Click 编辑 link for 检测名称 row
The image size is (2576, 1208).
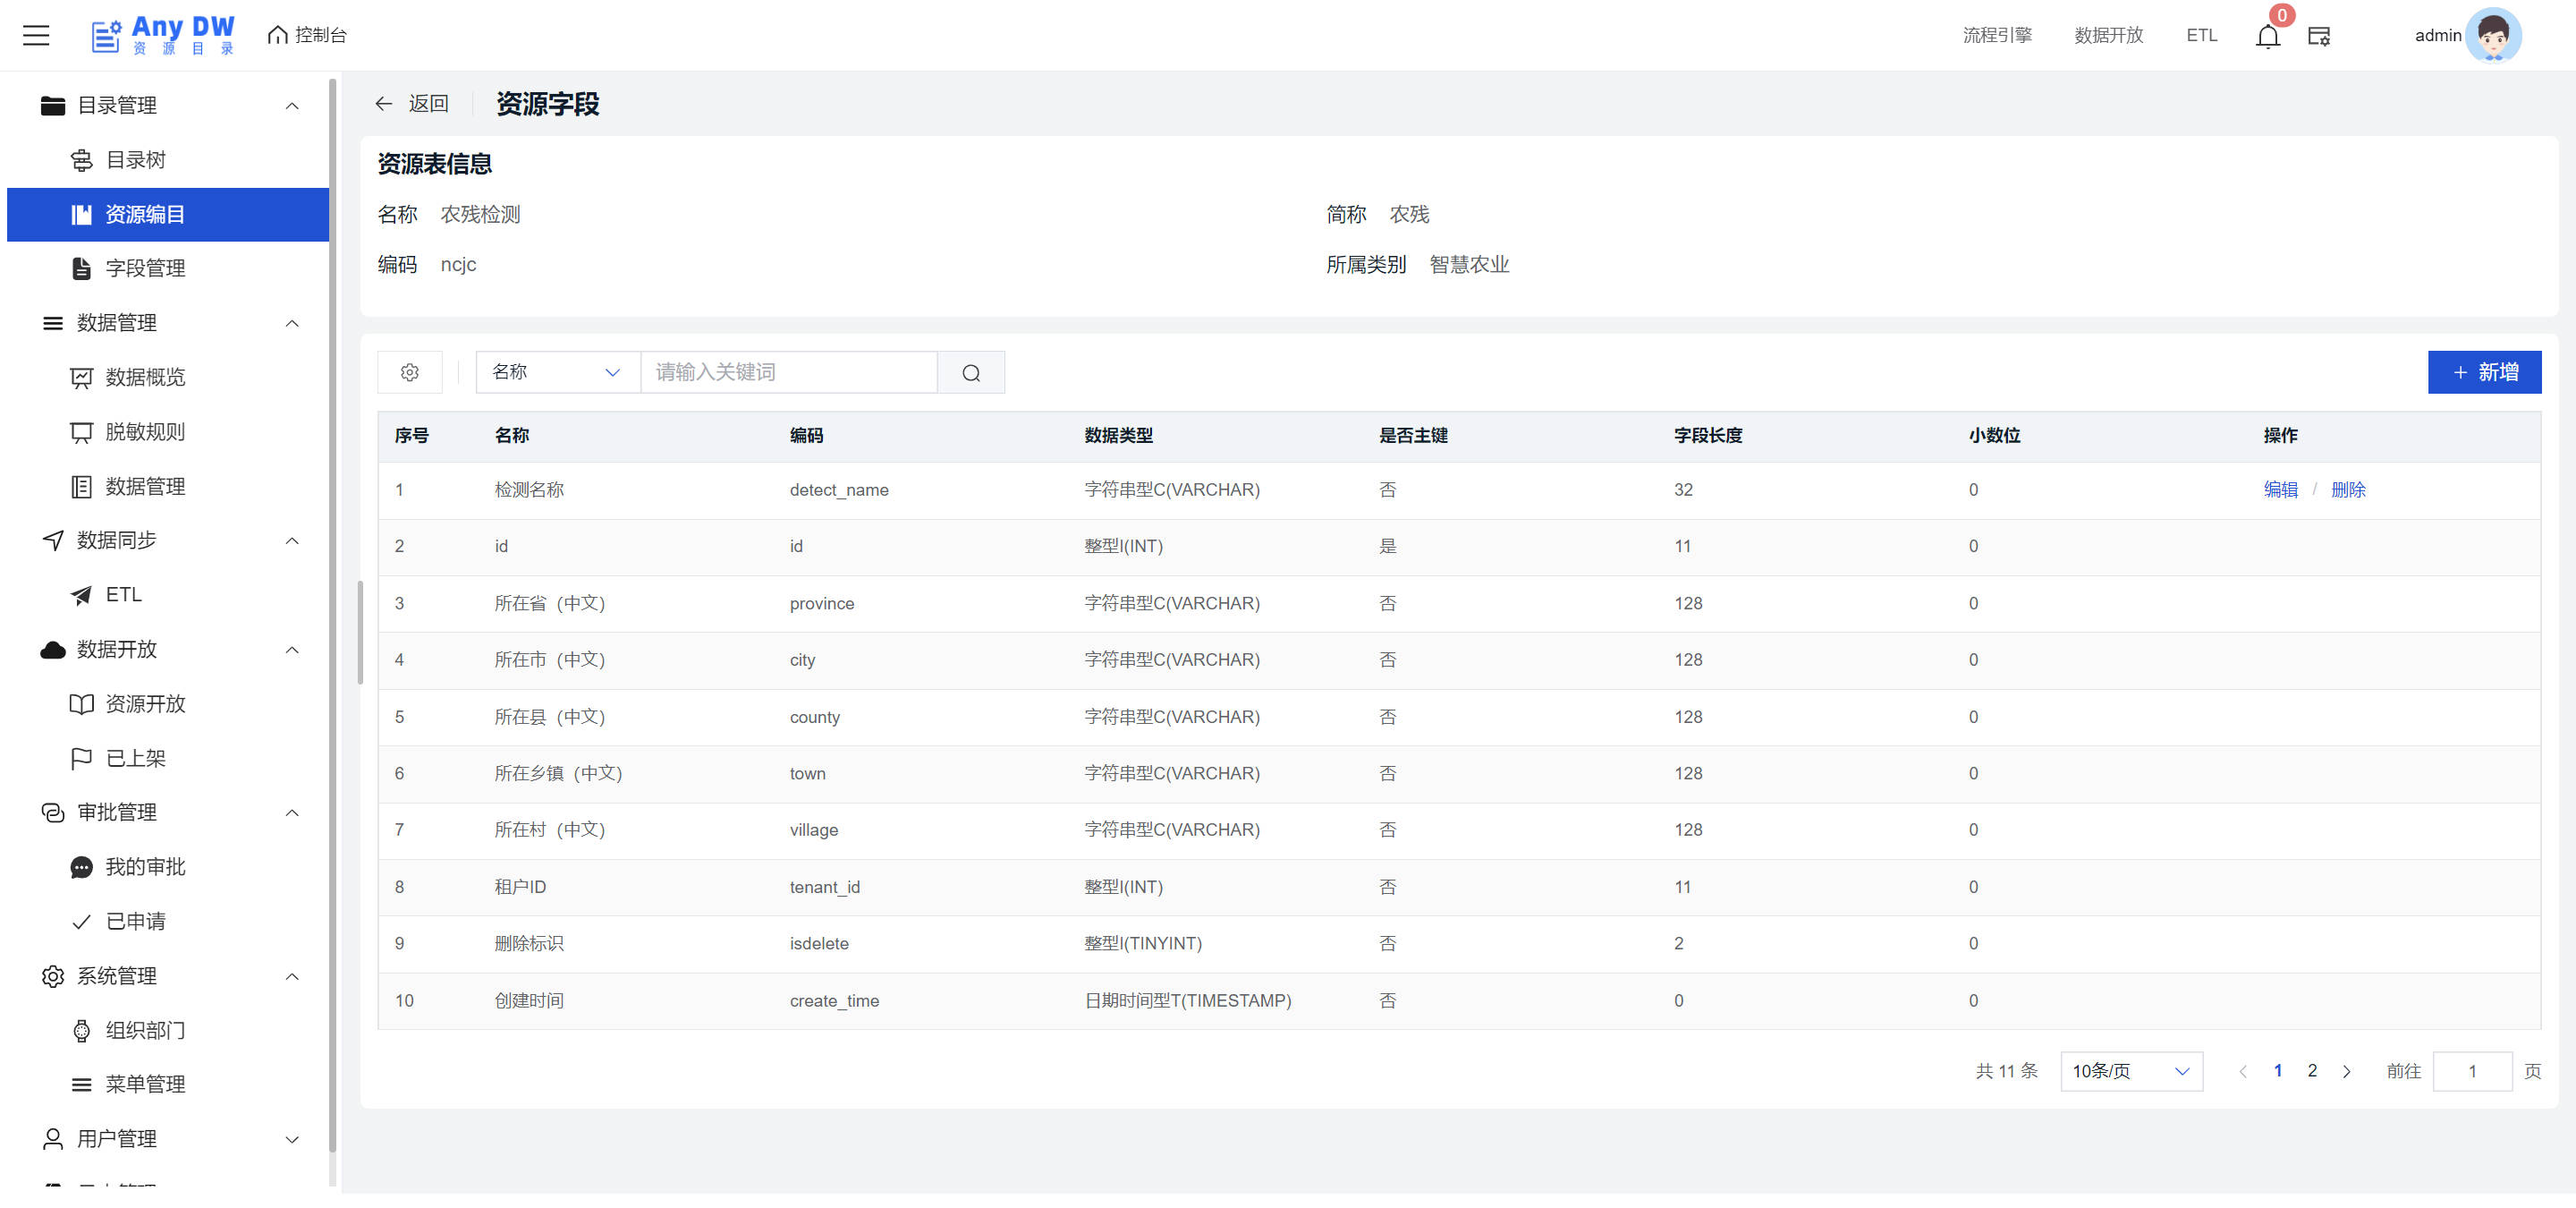pyautogui.click(x=2279, y=490)
